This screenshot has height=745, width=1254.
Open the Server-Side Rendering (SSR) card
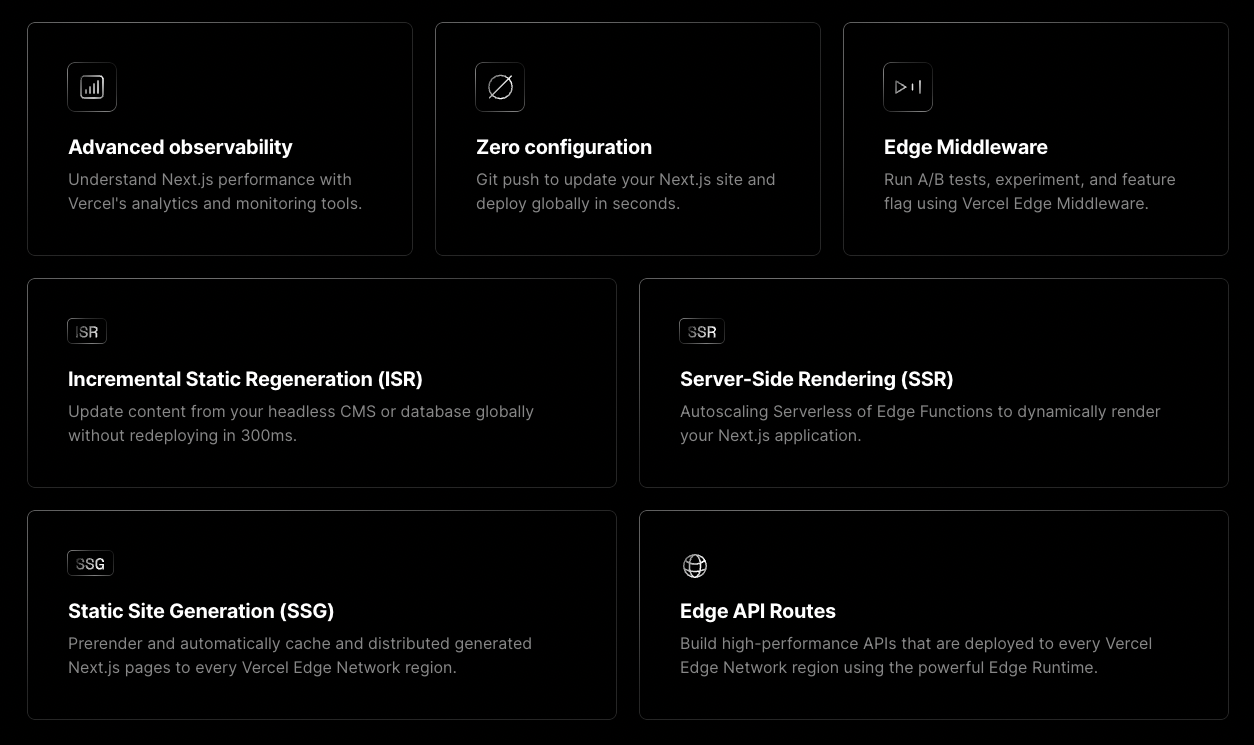[x=933, y=383]
